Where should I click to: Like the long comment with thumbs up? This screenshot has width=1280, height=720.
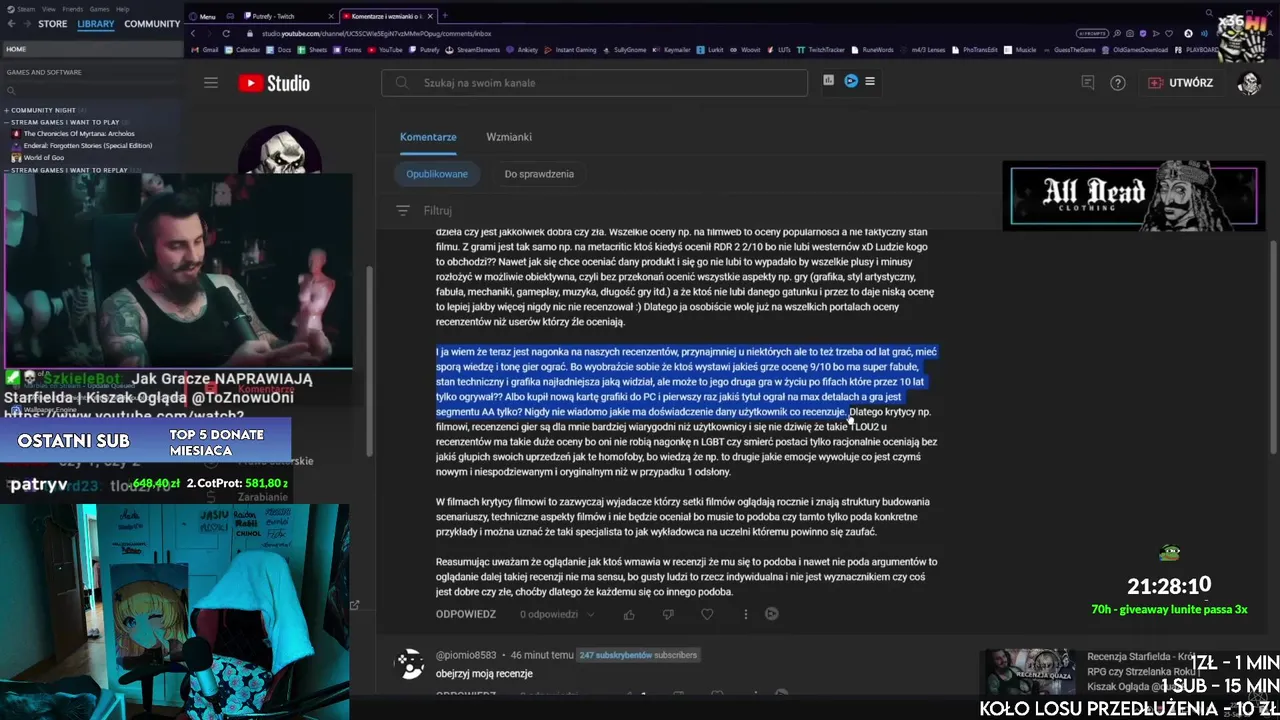tap(629, 614)
